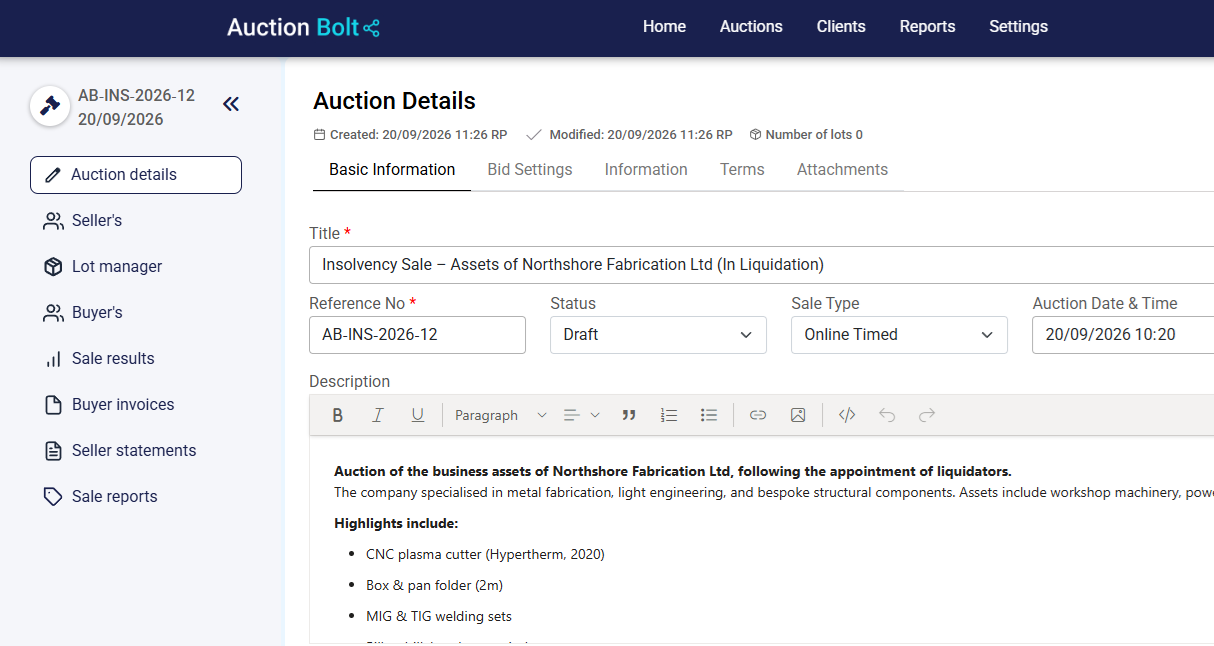Switch to the Terms tab
This screenshot has height=646, width=1214.
click(x=742, y=170)
